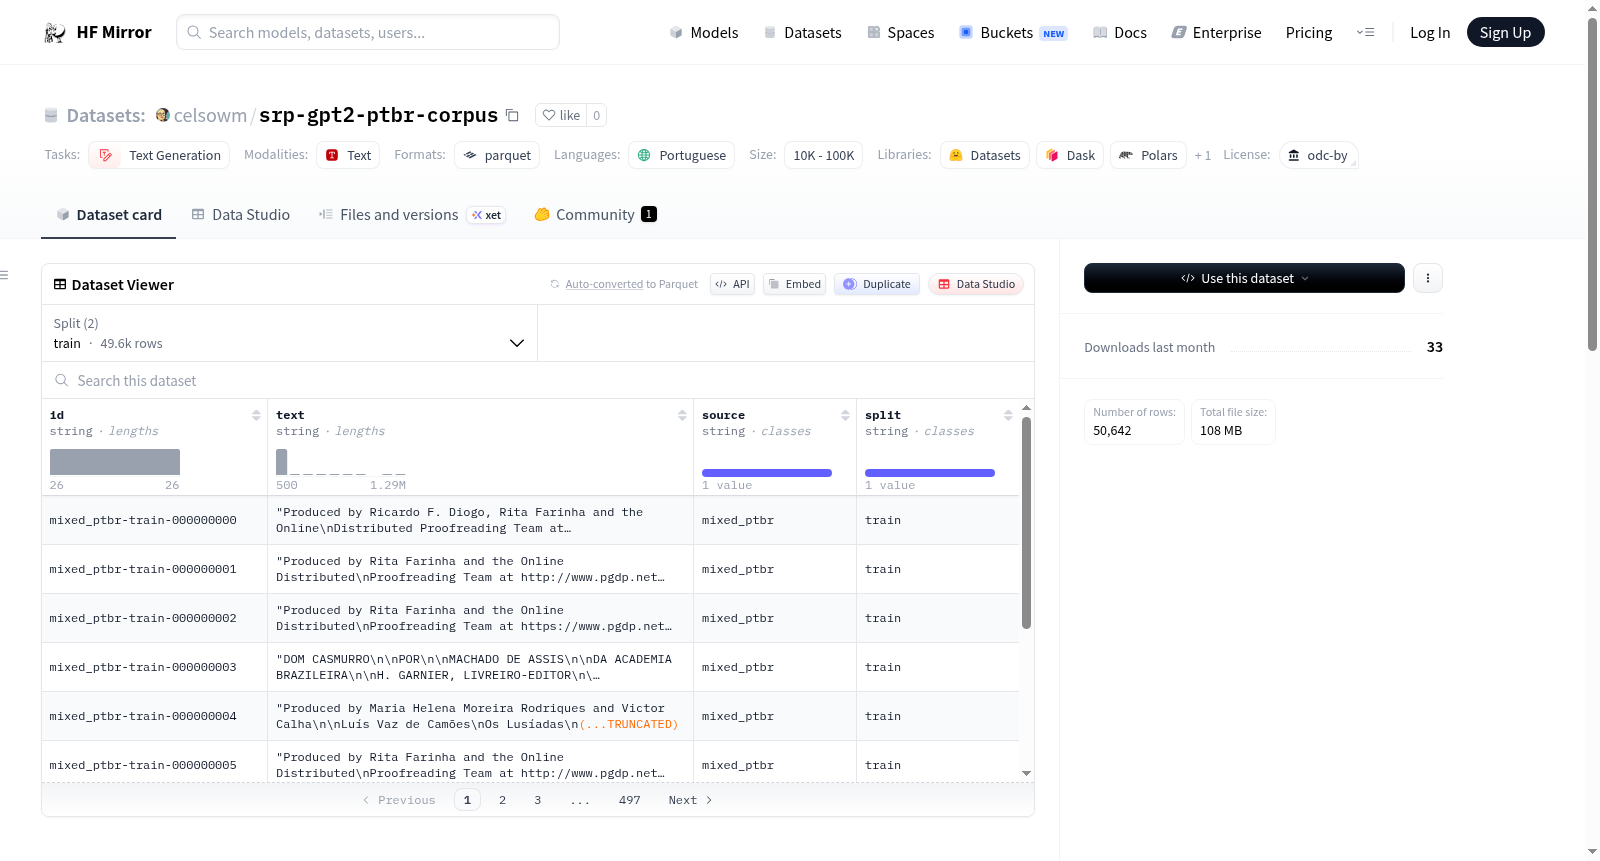Screen dimensions: 1600x861
Task: Click the DOM CASMURRO text cell
Action: [480, 667]
